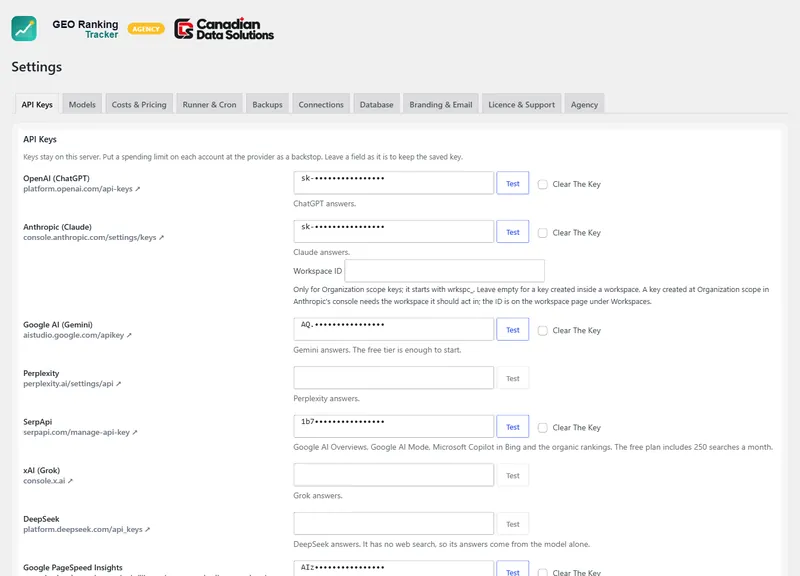800x576 pixels.
Task: Click the Perplexity API key field
Action: pyautogui.click(x=393, y=378)
